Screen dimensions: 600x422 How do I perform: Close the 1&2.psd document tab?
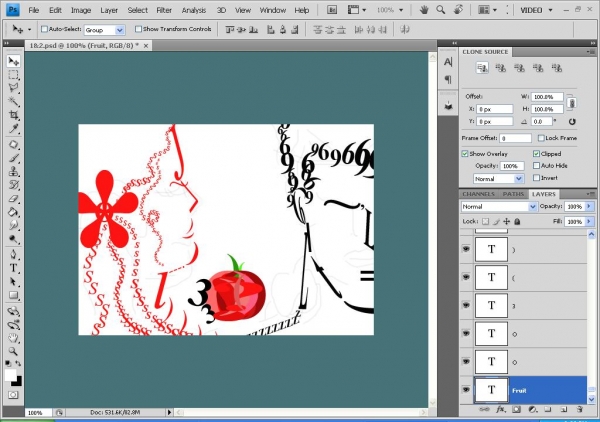click(146, 46)
